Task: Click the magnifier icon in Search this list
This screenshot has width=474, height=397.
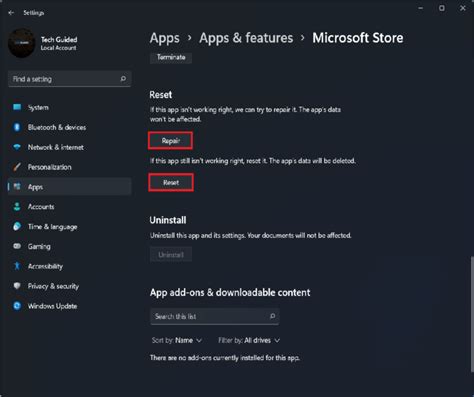Action: (272, 316)
